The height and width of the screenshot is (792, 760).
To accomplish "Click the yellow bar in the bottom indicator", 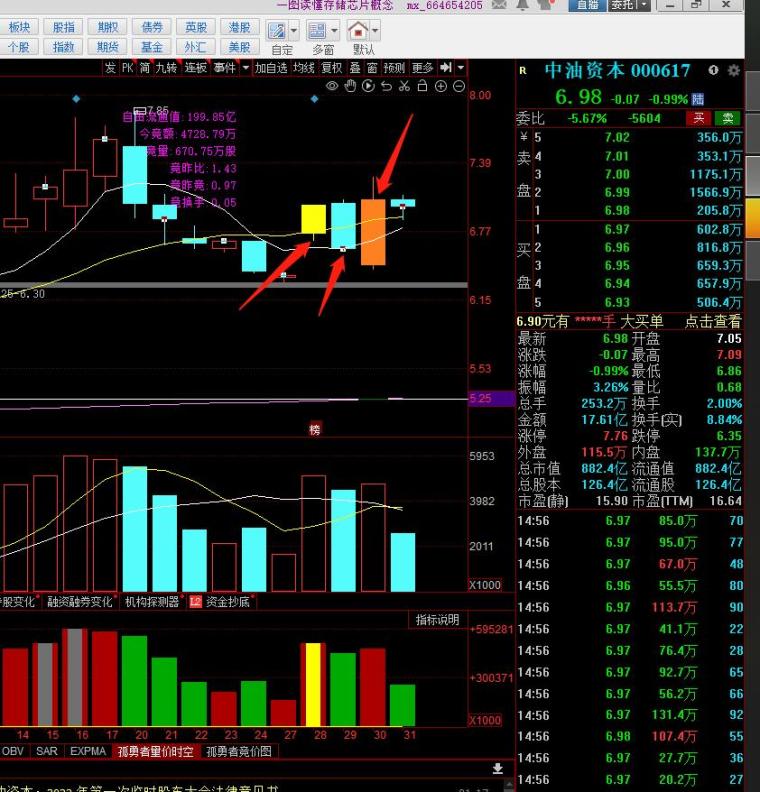I will 314,684.
